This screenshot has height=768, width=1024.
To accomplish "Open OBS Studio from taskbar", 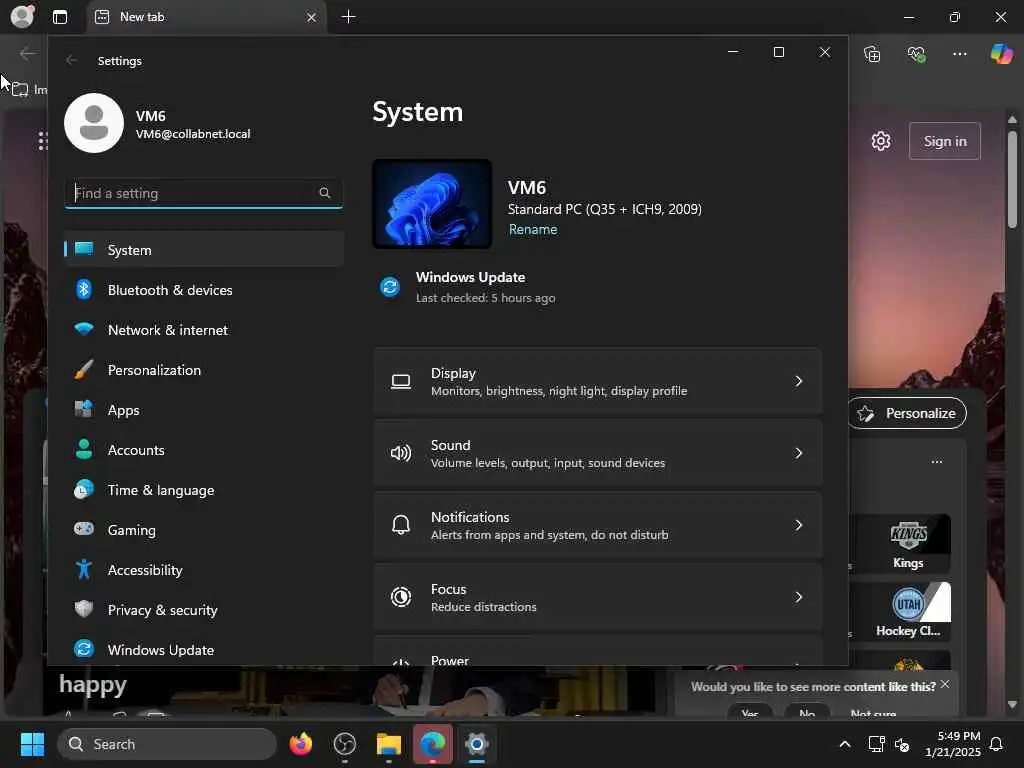I will [x=345, y=744].
